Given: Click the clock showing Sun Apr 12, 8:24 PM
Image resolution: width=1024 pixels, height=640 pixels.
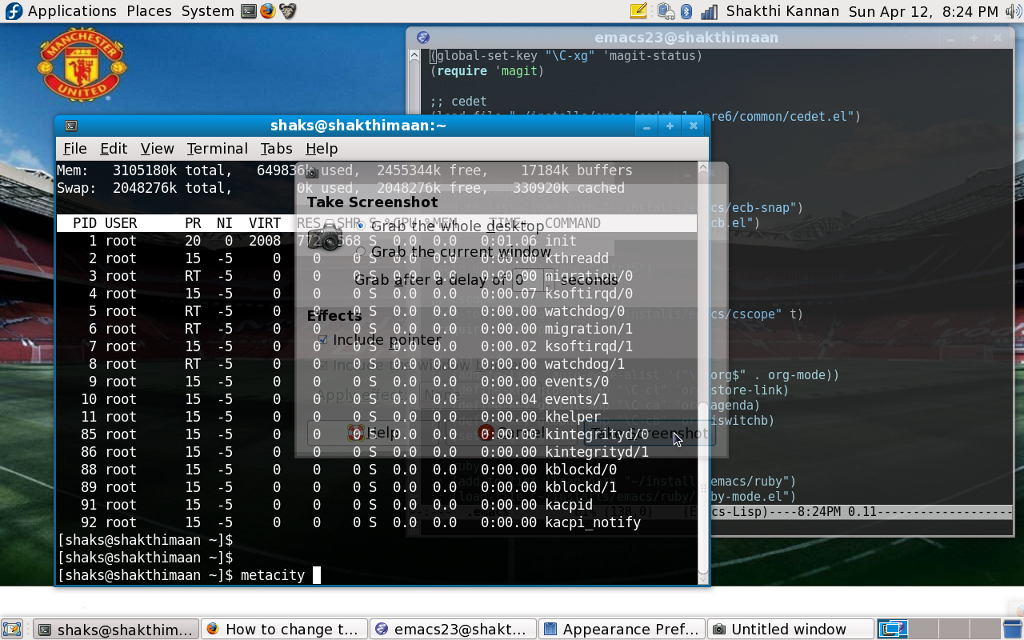Looking at the screenshot, I should tap(923, 11).
